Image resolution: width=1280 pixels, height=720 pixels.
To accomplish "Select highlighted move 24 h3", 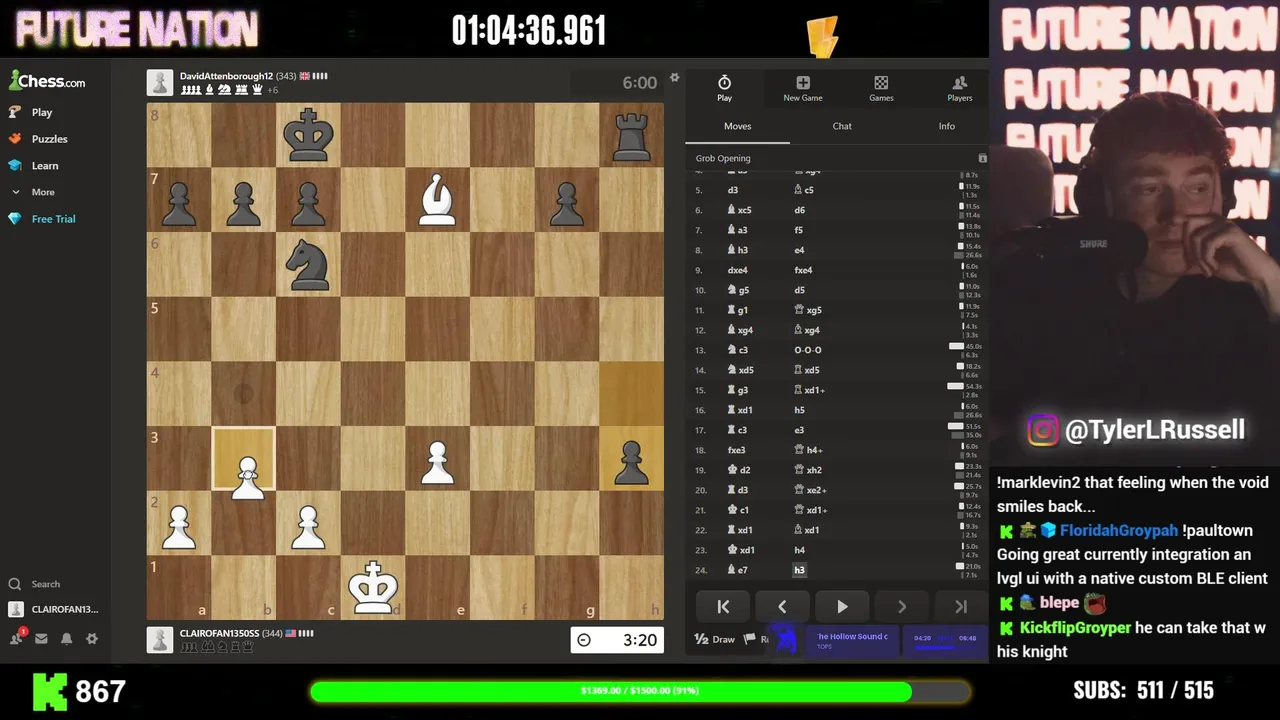I will [799, 570].
